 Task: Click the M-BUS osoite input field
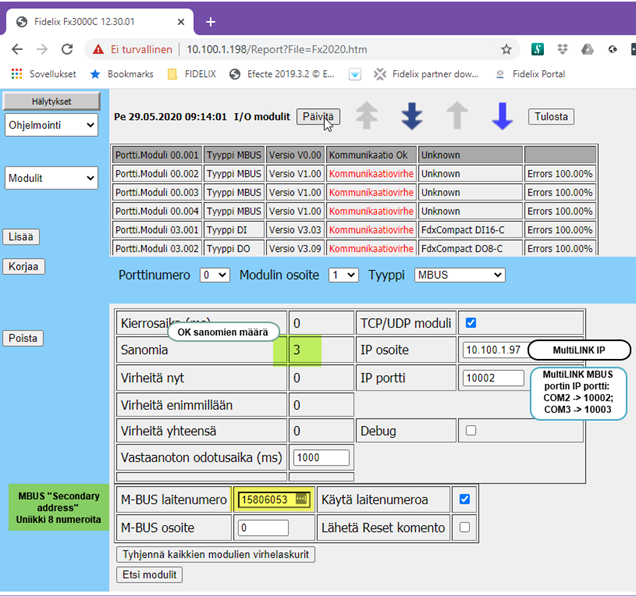click(x=263, y=528)
